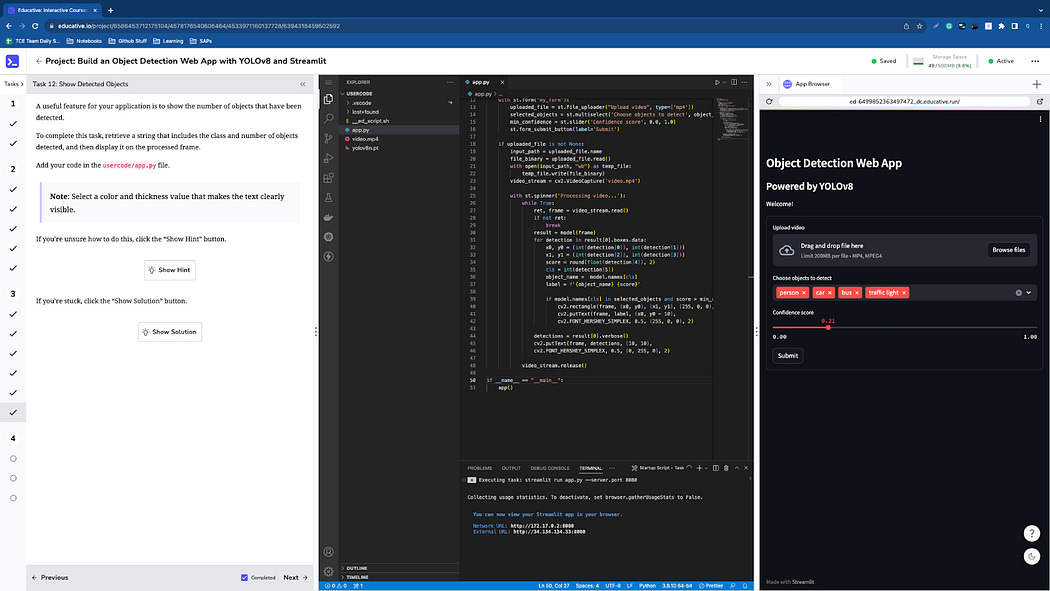The height and width of the screenshot is (591, 1050).
Task: Switch to the OUTPUT tab
Action: [511, 469]
